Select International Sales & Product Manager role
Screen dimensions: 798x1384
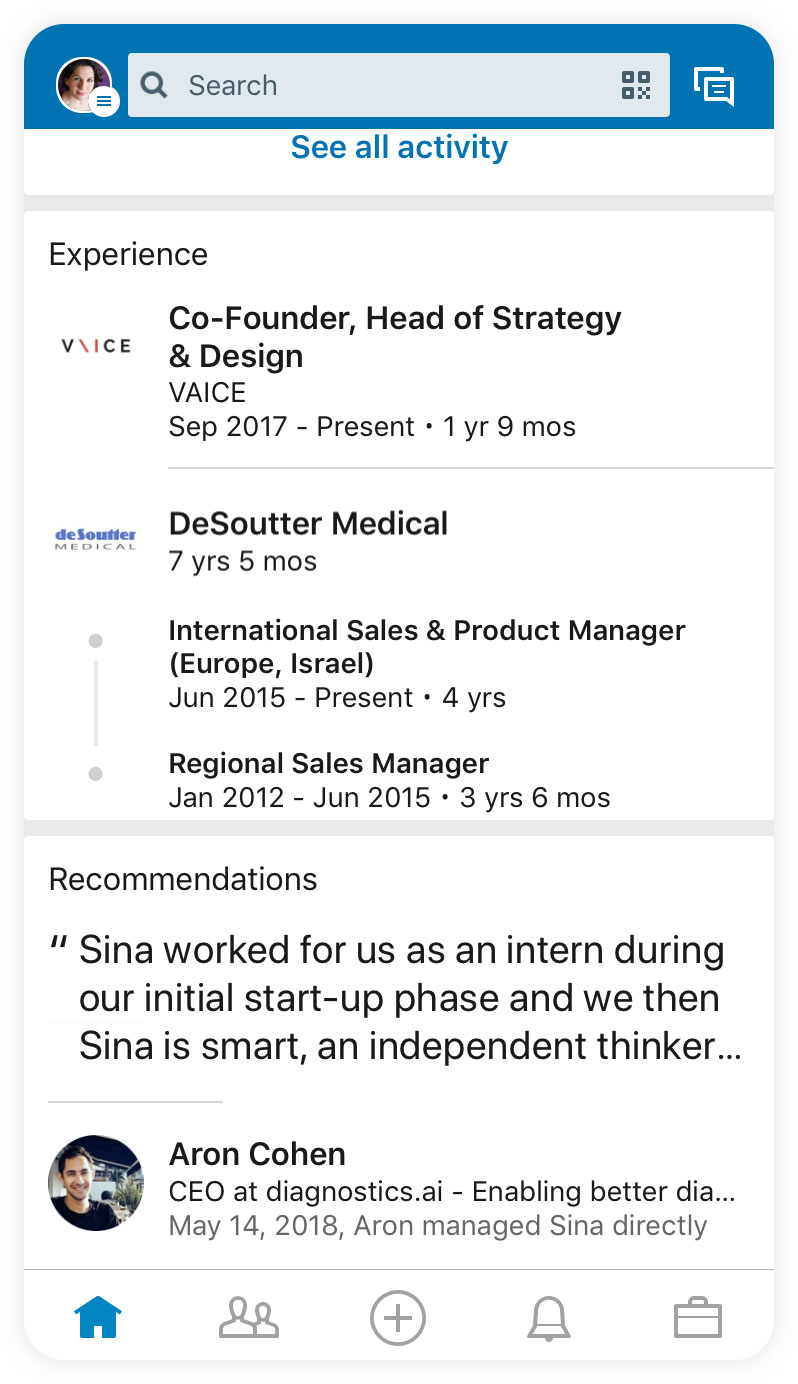click(x=427, y=646)
